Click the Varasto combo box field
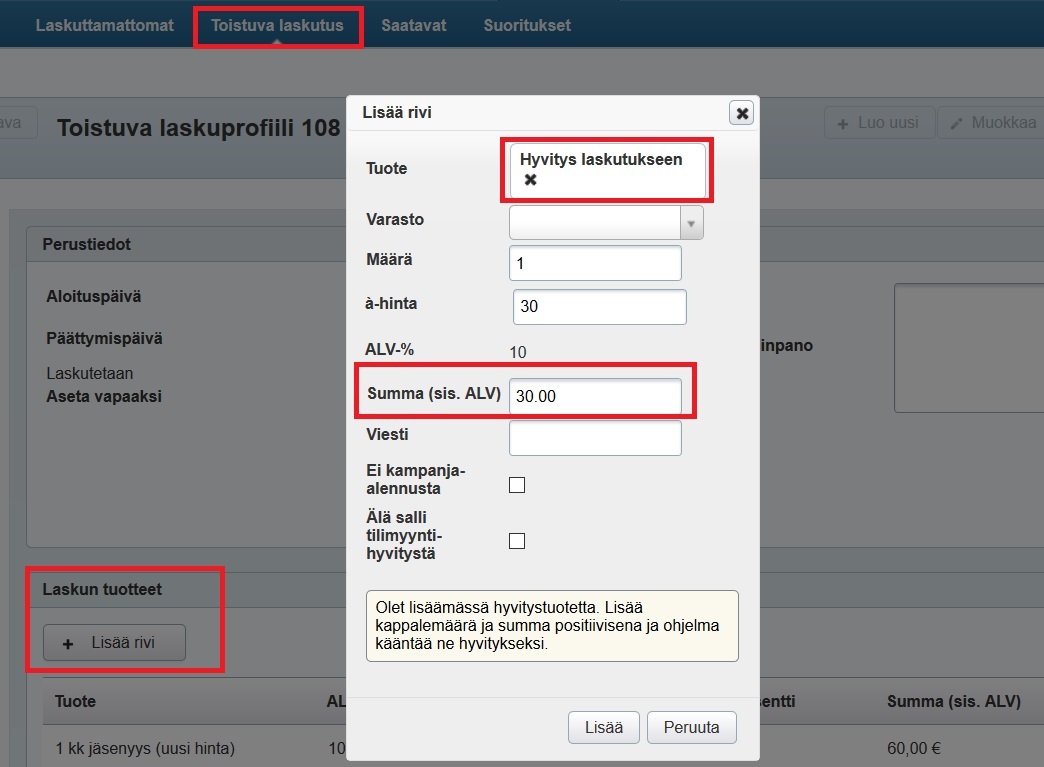The image size is (1044, 767). pos(594,223)
